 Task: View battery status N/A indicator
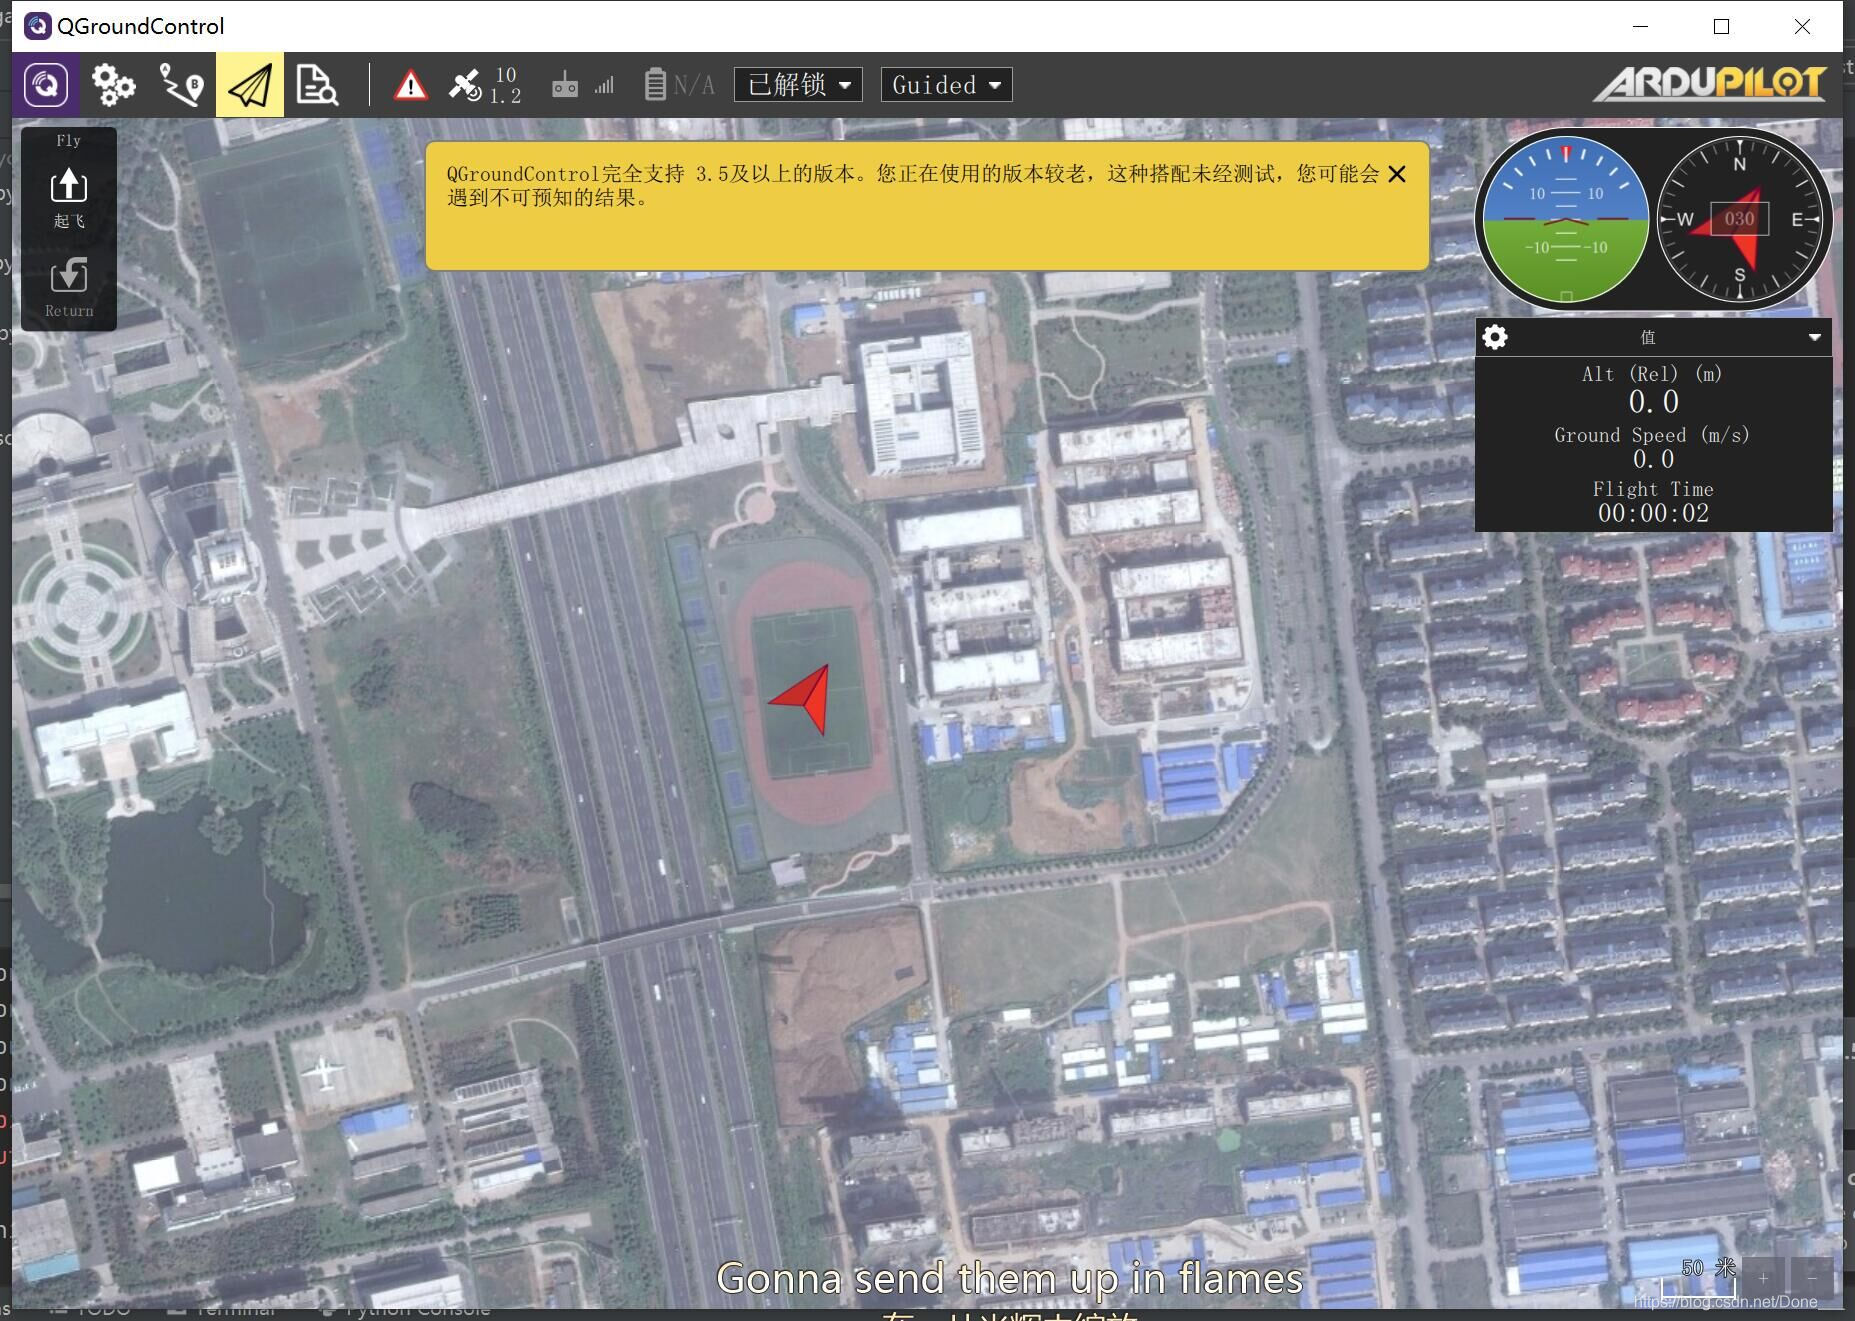pyautogui.click(x=679, y=85)
